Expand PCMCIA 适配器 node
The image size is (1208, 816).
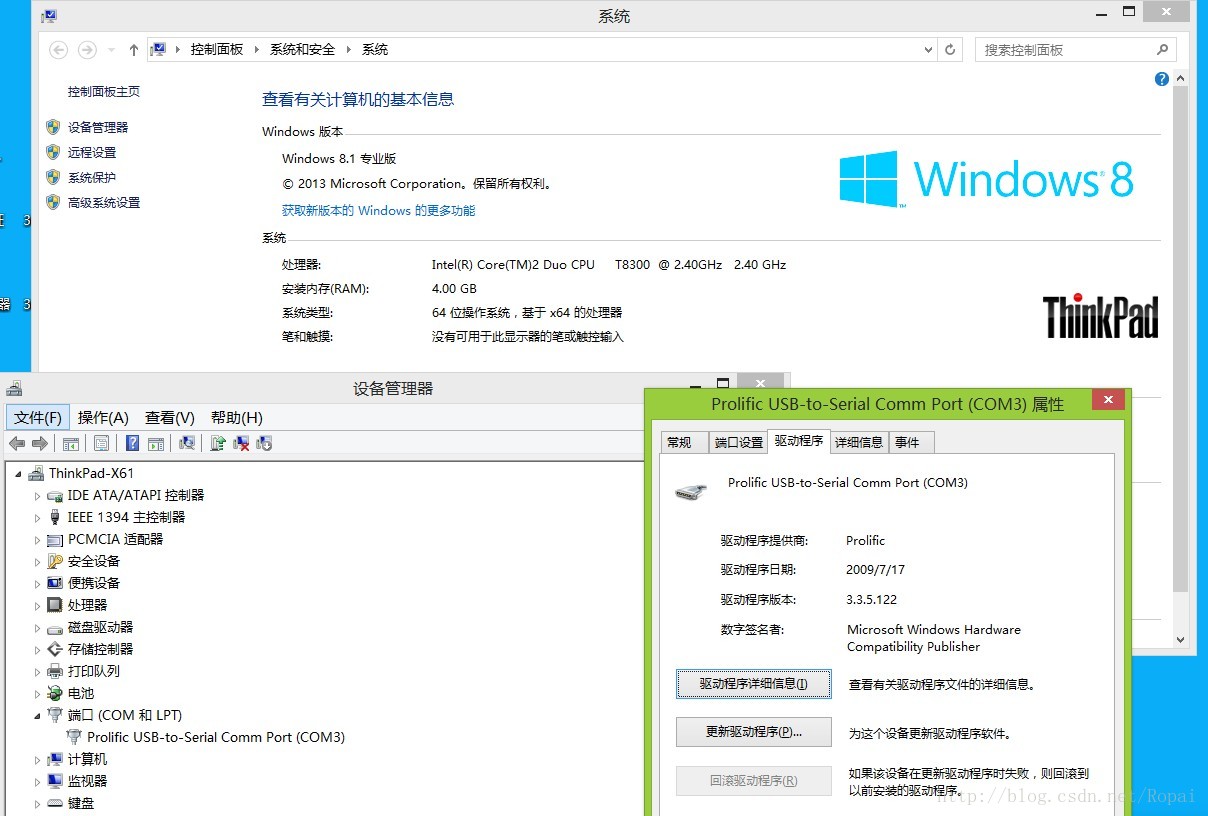click(38, 539)
